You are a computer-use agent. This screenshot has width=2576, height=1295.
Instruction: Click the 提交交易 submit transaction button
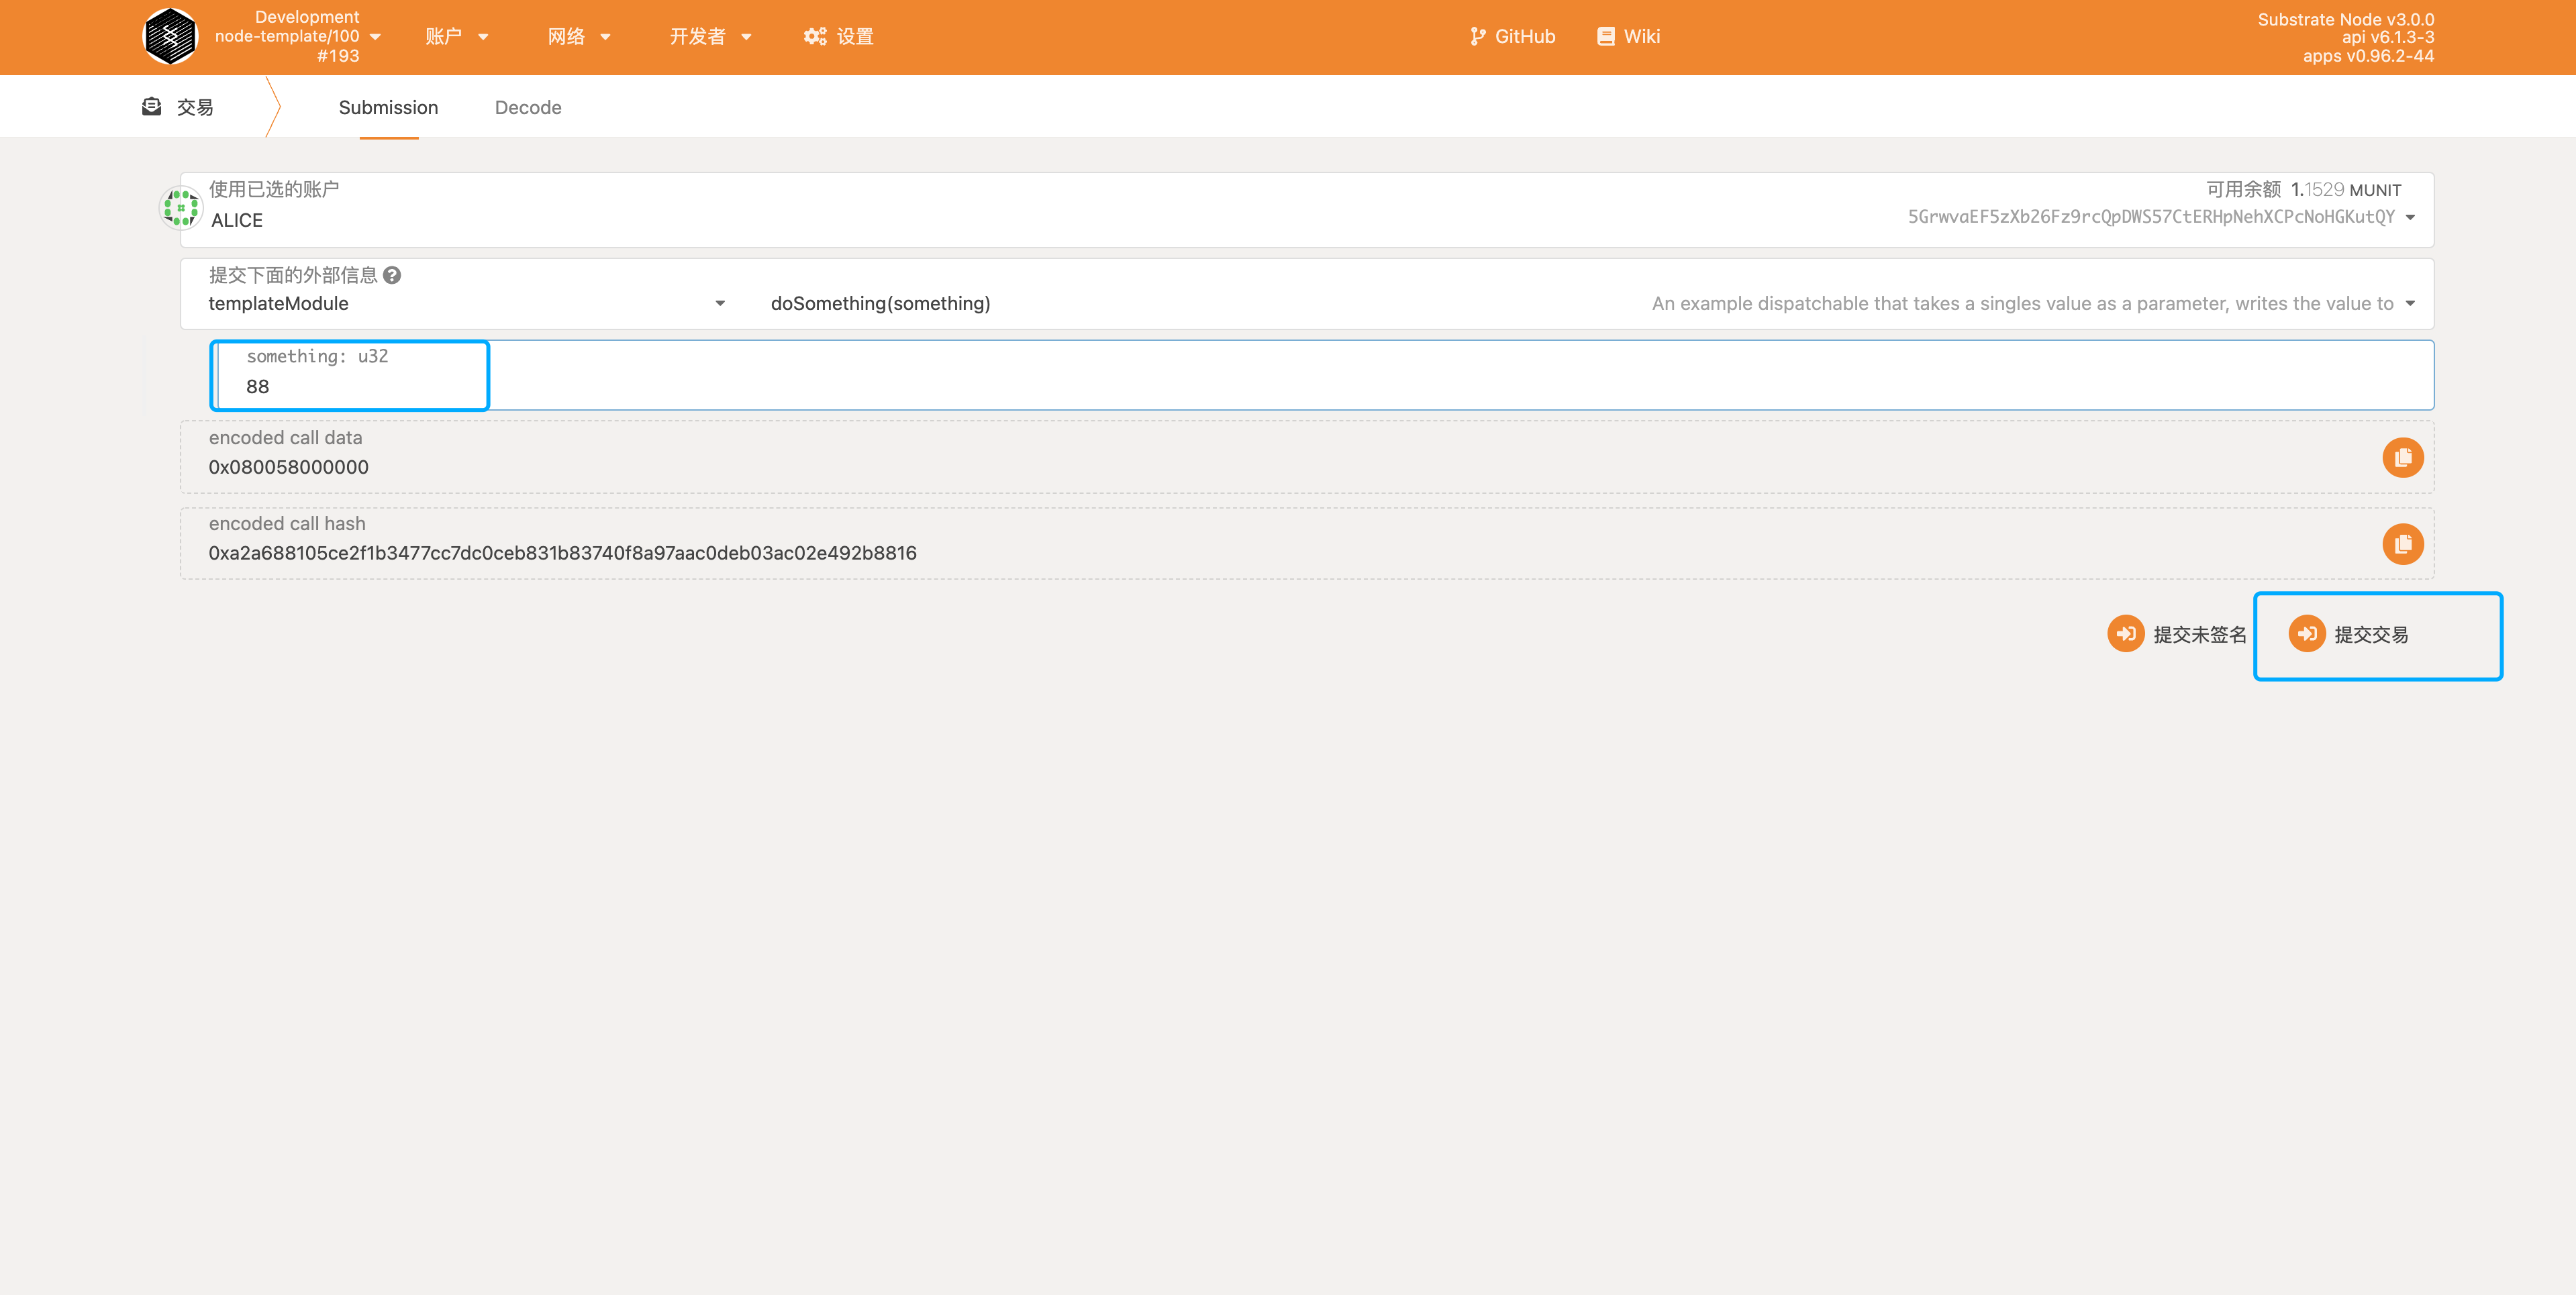click(x=2348, y=634)
